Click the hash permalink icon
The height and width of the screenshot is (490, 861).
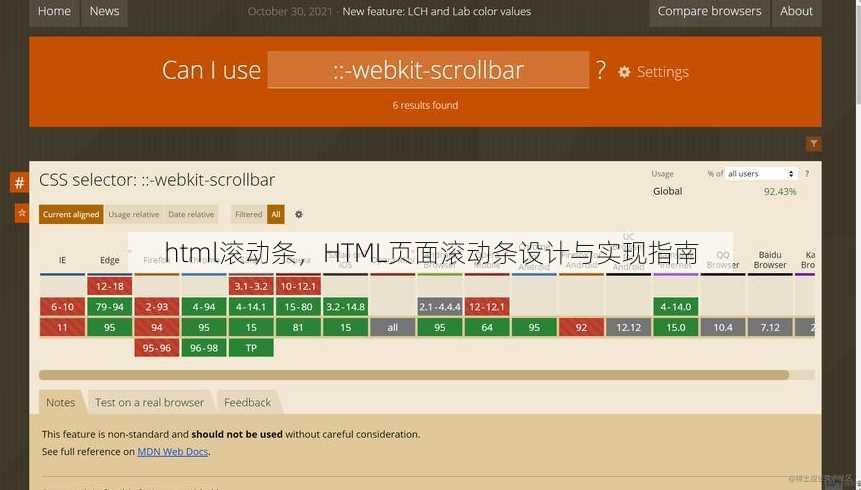(x=19, y=182)
